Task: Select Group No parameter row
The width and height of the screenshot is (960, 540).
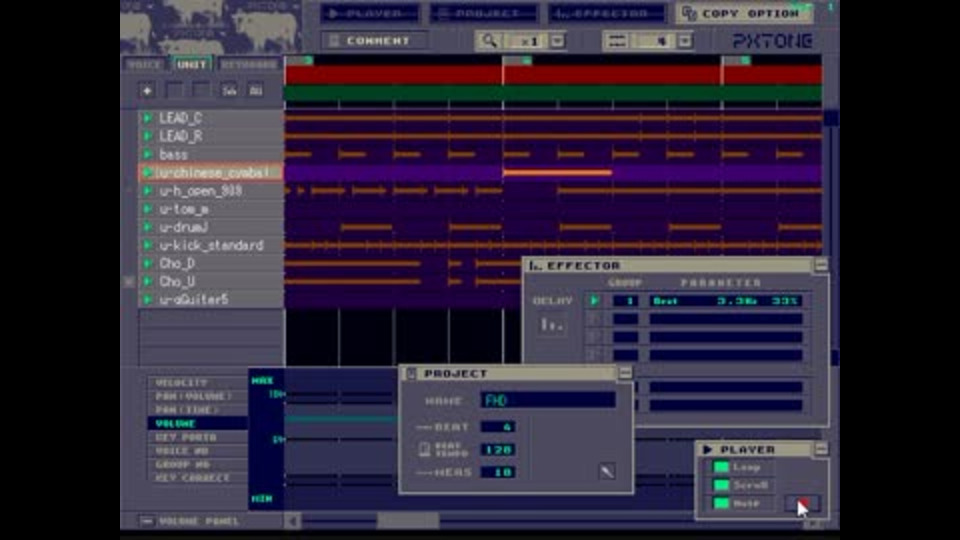Action: point(197,464)
